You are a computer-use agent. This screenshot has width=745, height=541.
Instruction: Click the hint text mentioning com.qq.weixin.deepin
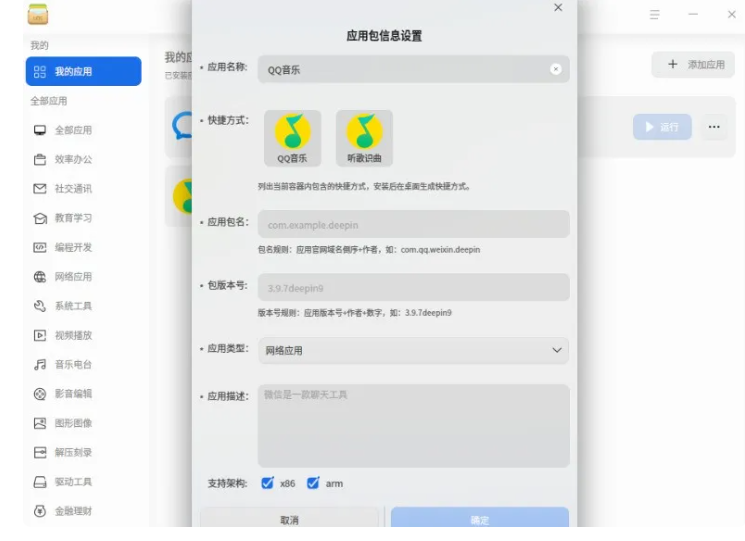coord(369,250)
